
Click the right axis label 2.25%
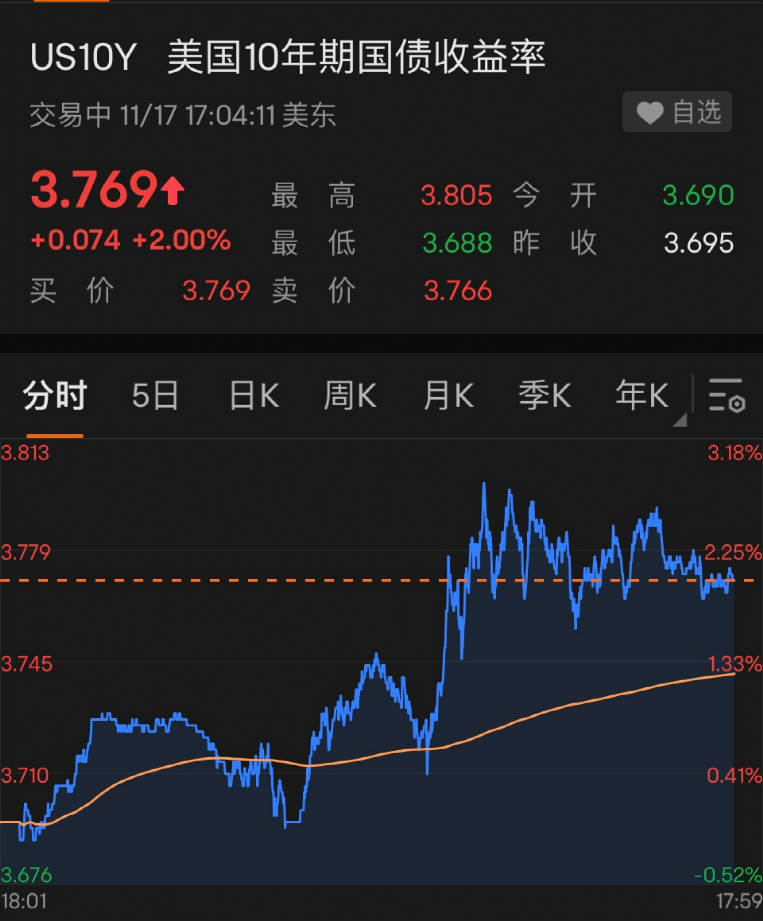pyautogui.click(x=733, y=552)
